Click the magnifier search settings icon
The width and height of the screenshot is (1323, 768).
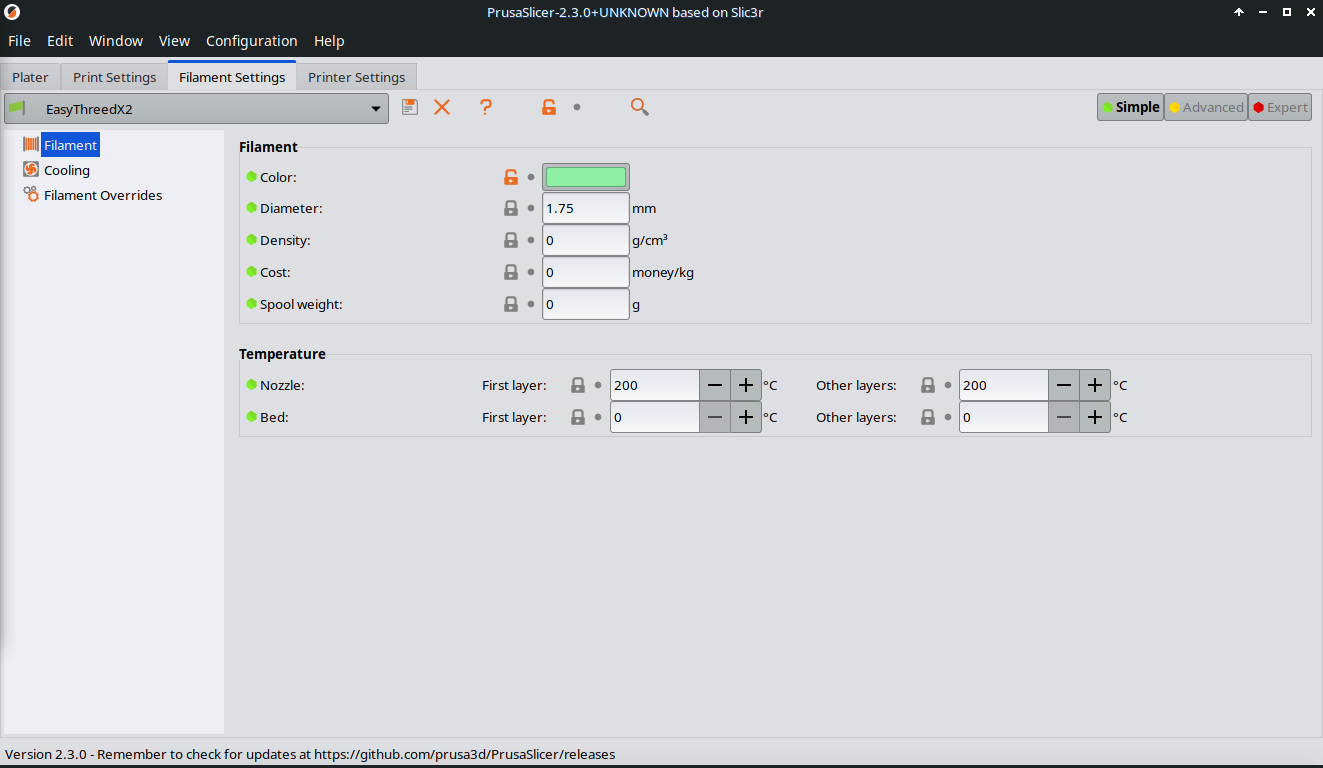(640, 107)
